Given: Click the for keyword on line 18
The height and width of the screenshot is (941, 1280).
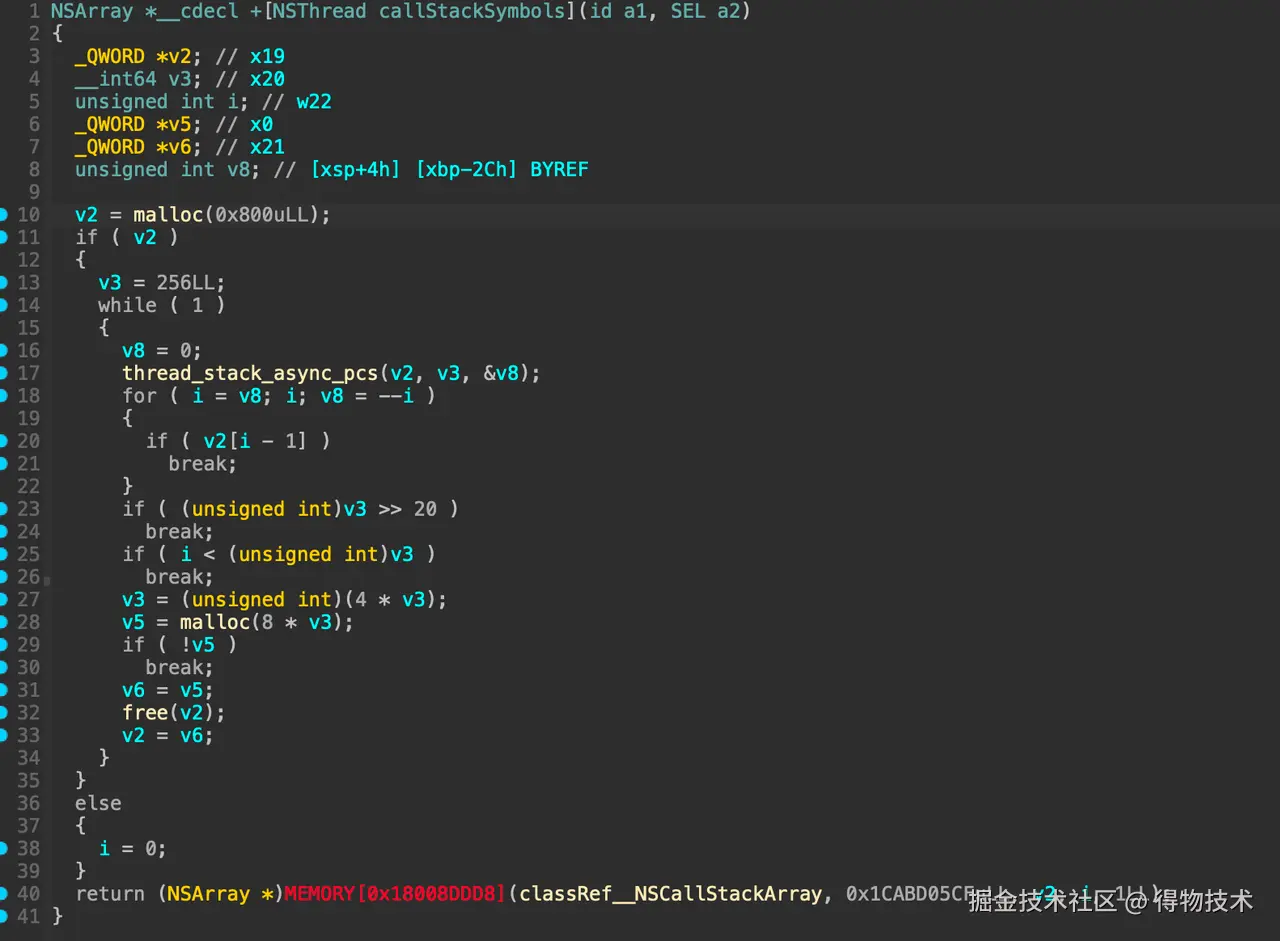Looking at the screenshot, I should pos(139,396).
